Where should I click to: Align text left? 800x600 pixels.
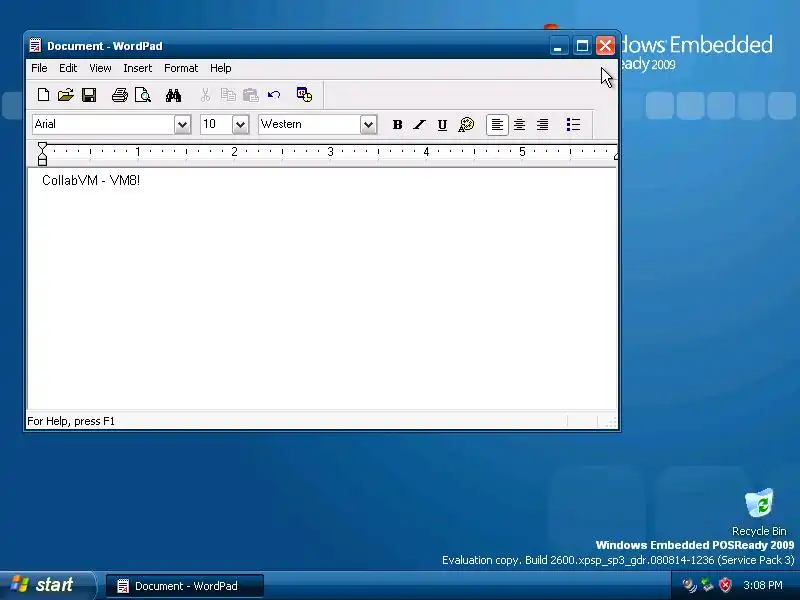click(x=497, y=124)
